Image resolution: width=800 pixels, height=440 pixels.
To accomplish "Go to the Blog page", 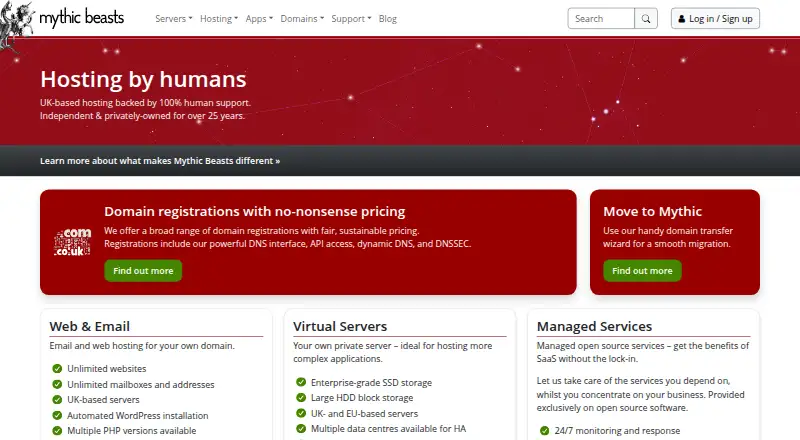I will [x=388, y=19].
